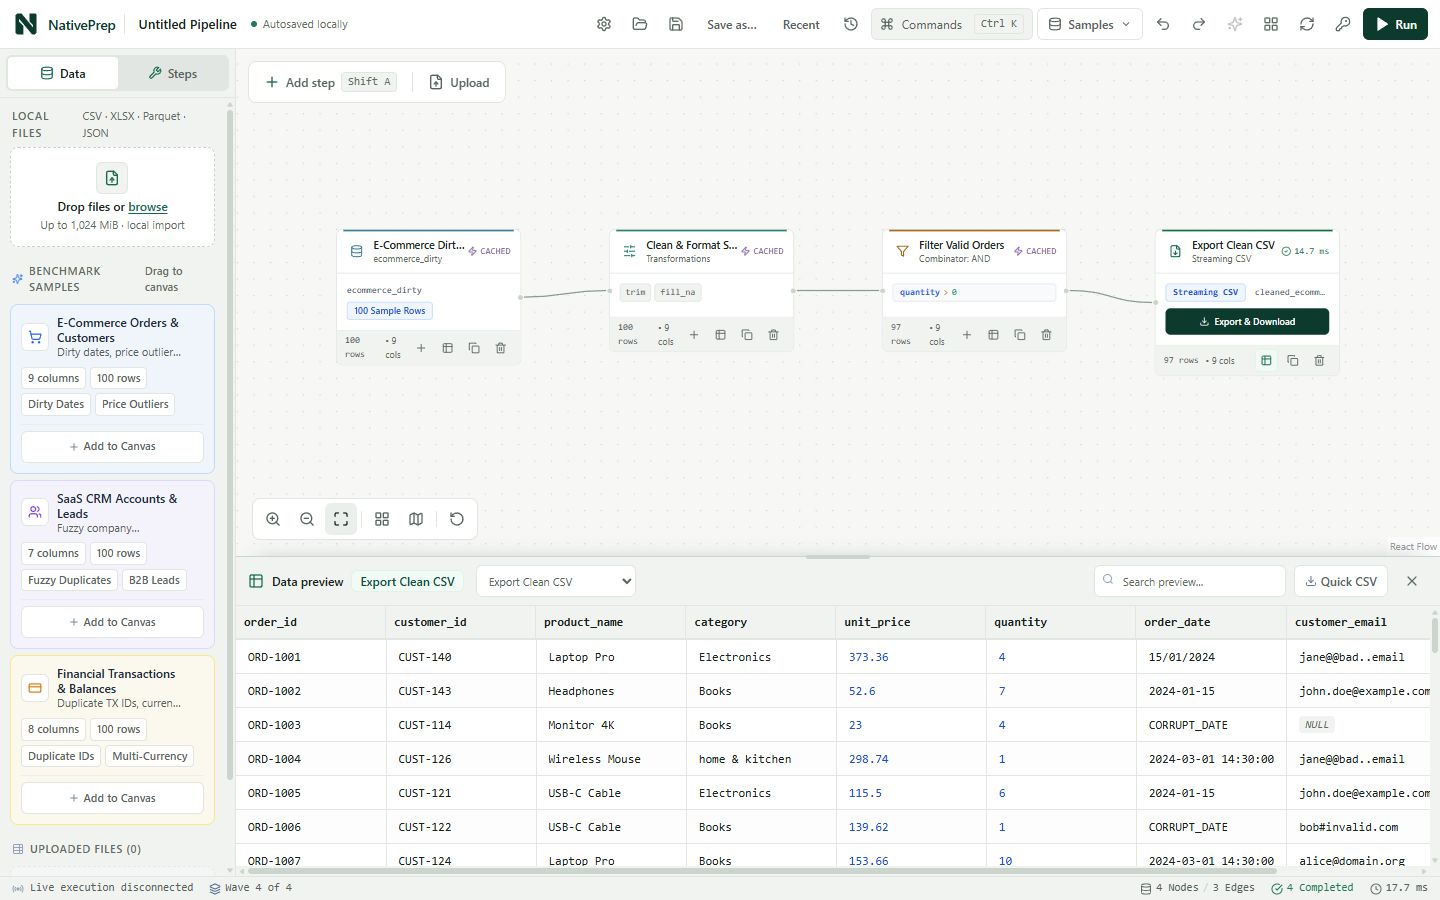Click the Wireless Mouse cell

[611, 759]
